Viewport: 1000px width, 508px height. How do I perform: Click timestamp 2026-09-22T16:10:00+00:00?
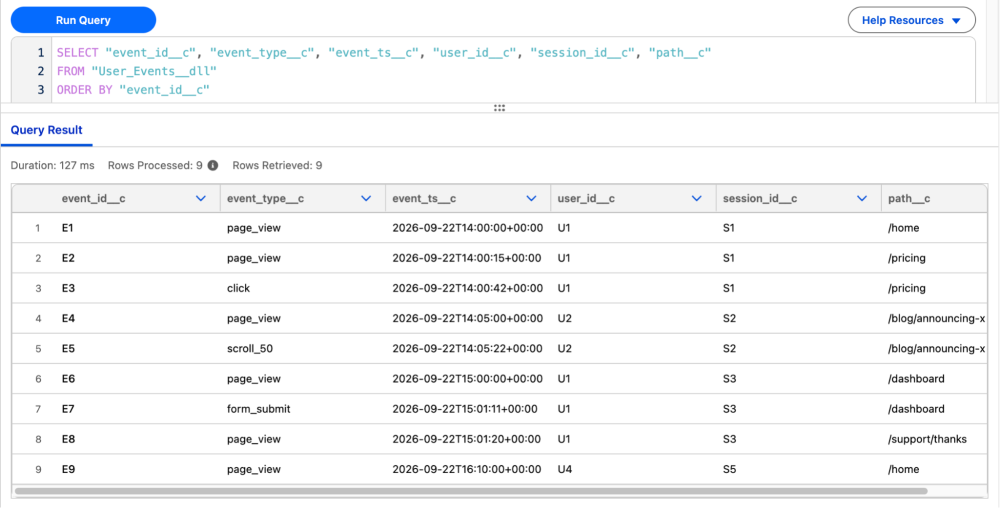(x=467, y=469)
